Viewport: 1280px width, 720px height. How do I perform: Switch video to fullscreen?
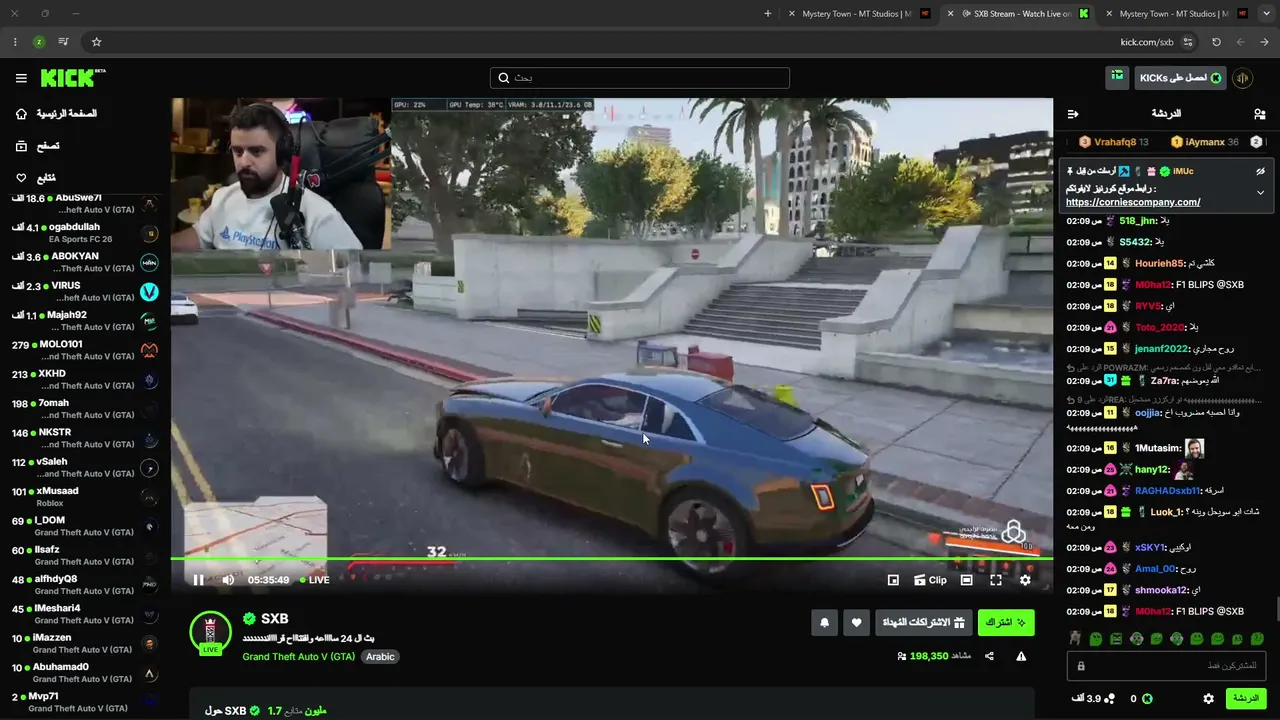point(996,580)
